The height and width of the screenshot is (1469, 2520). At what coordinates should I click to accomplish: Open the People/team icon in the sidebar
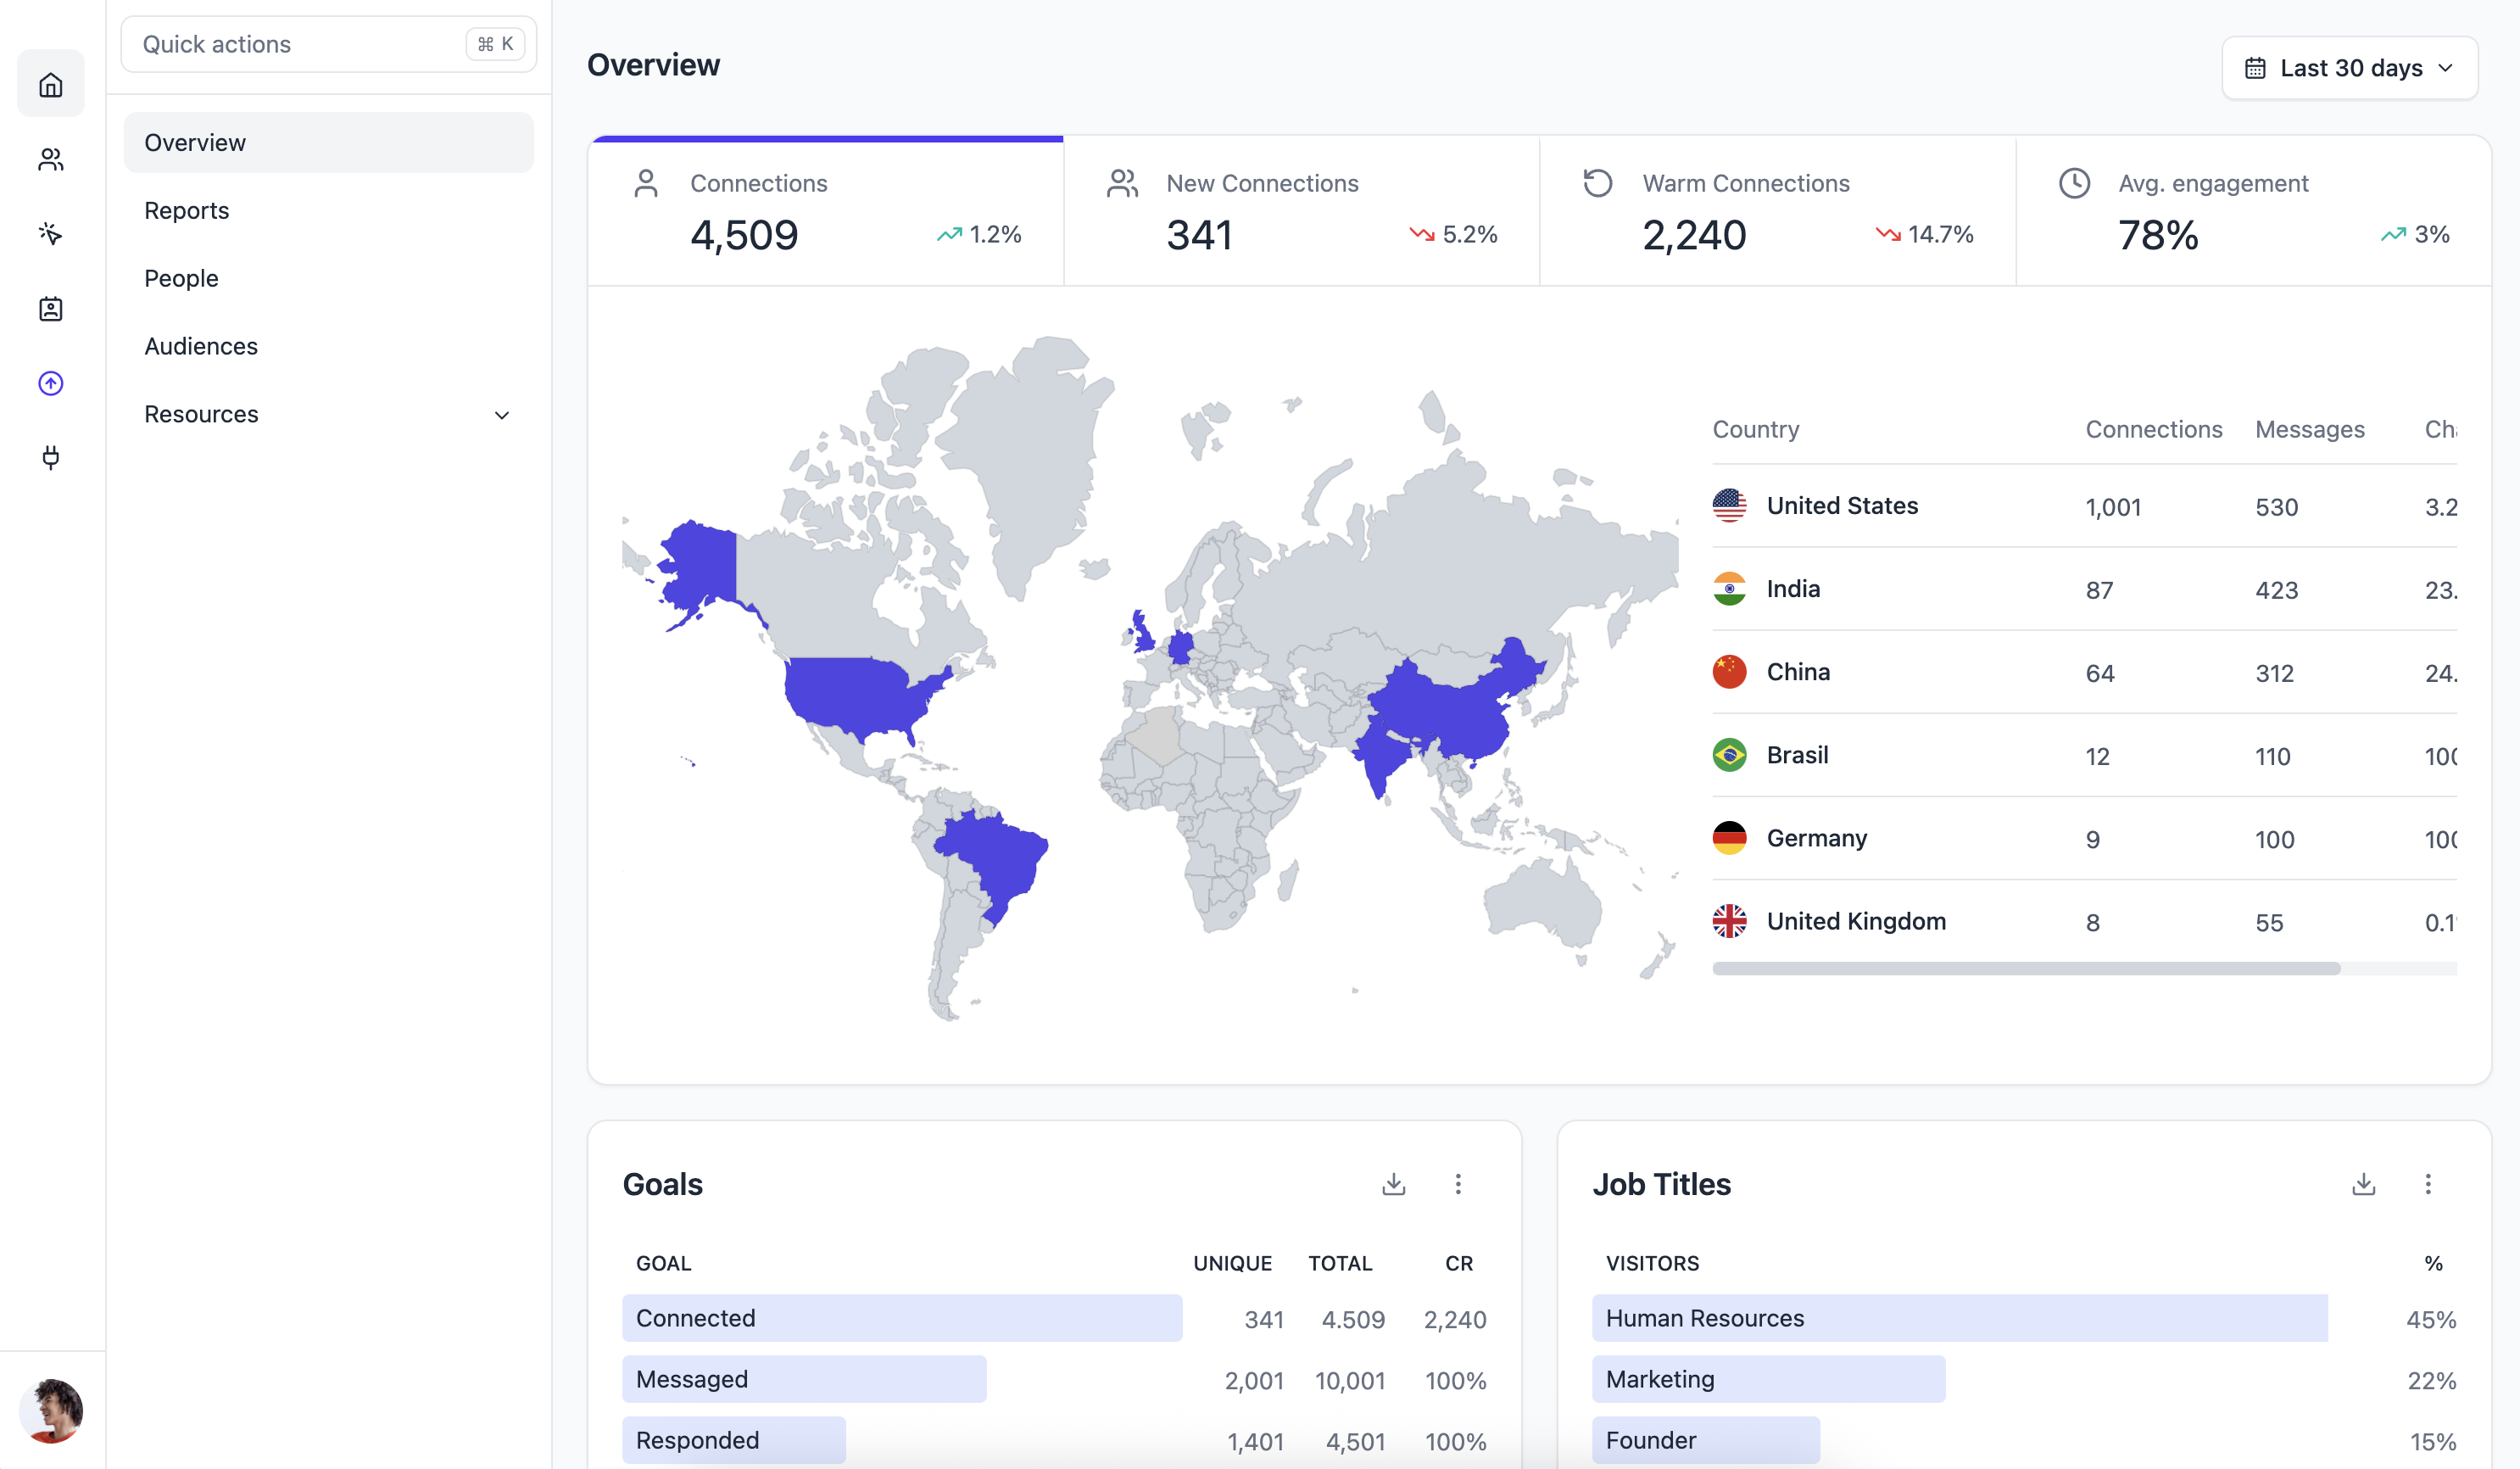(51, 159)
